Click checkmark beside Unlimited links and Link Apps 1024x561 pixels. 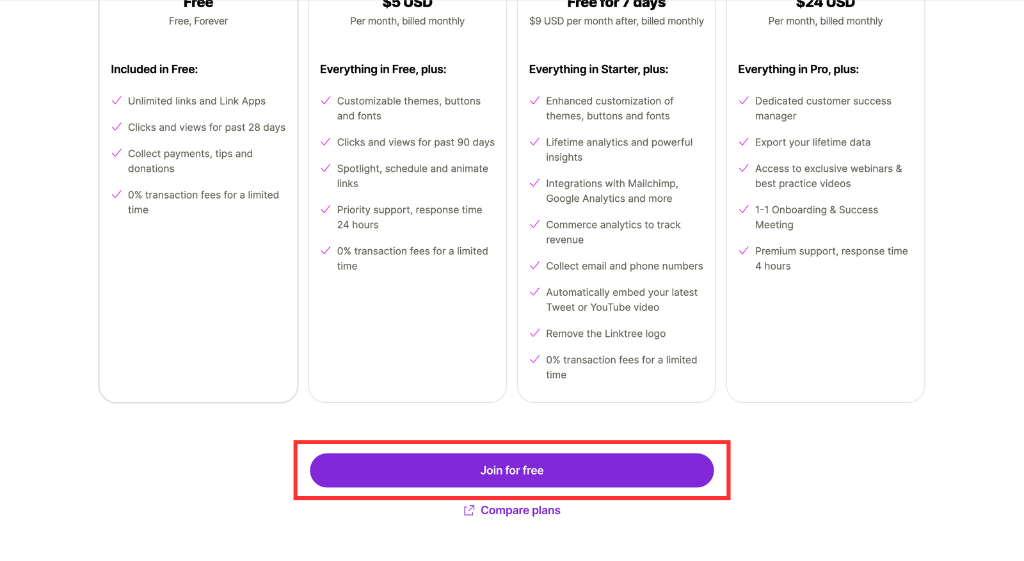[x=117, y=101]
